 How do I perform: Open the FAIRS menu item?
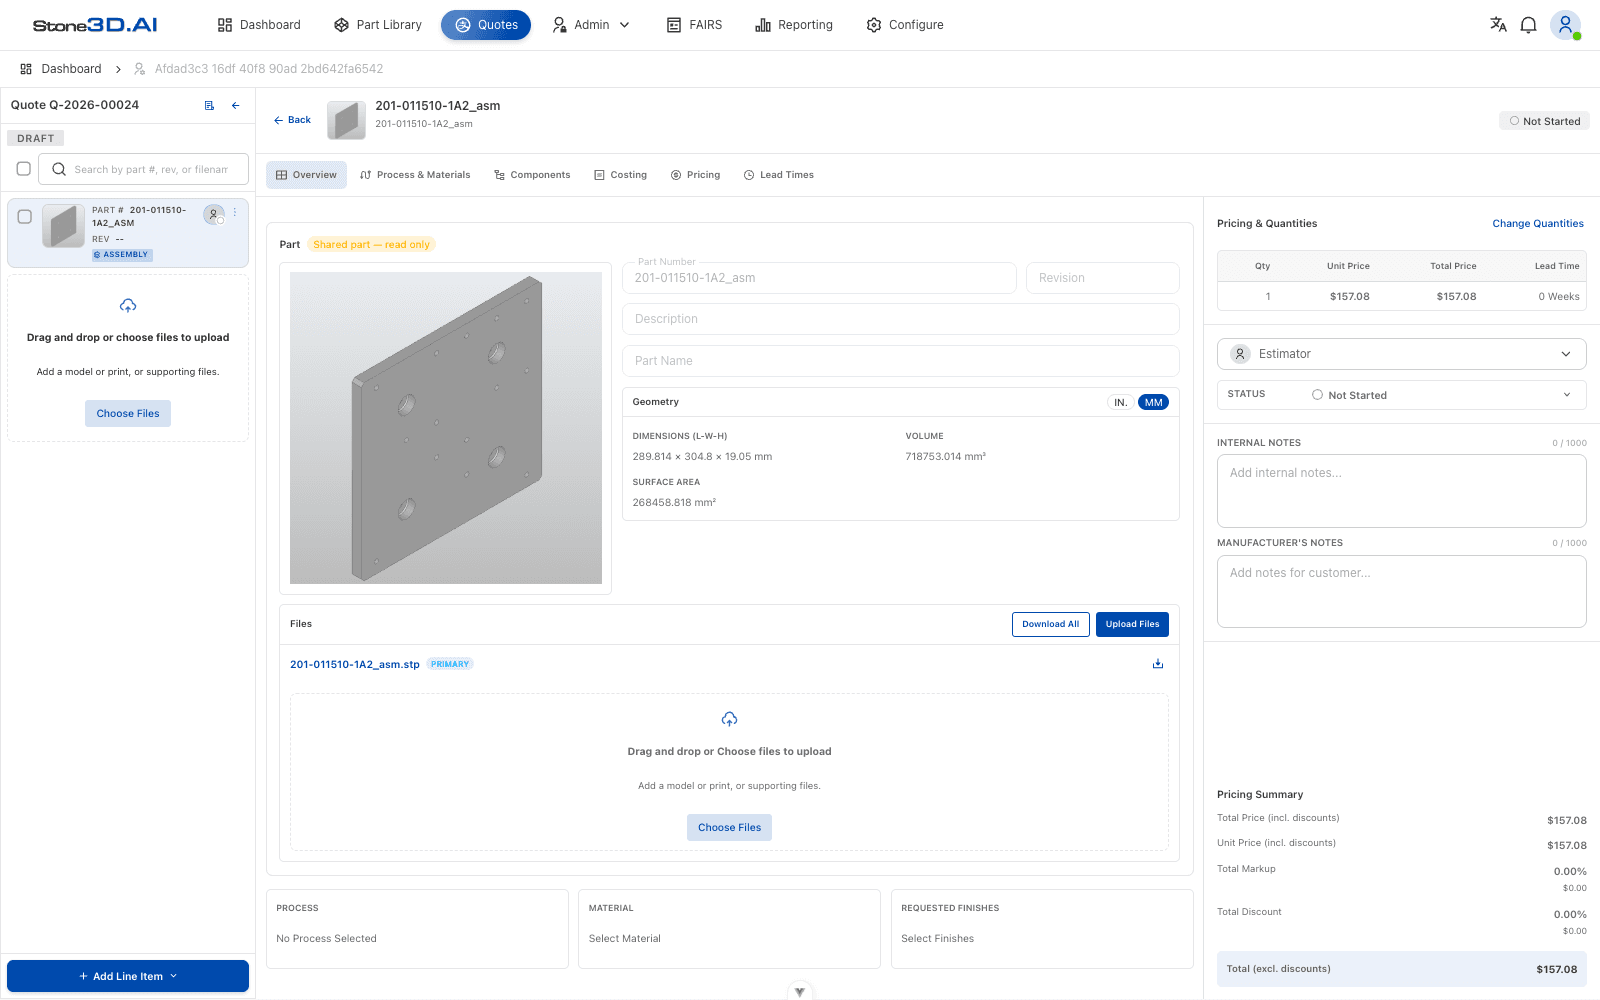pyautogui.click(x=694, y=25)
